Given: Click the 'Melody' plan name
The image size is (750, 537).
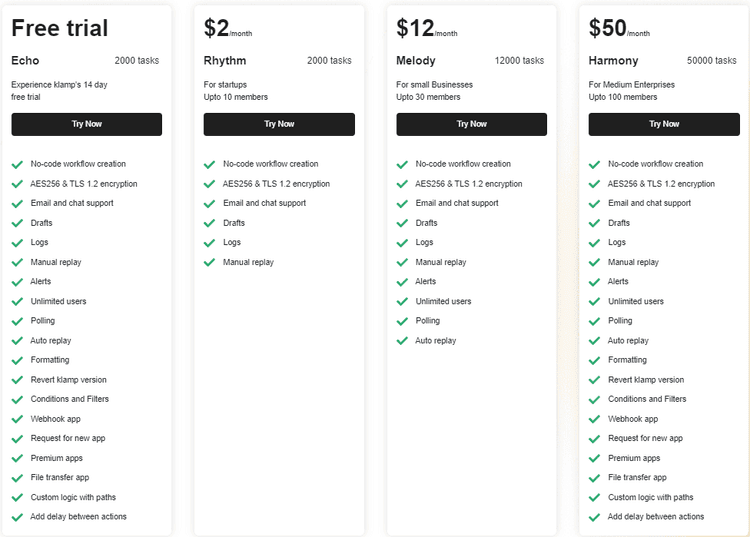Looking at the screenshot, I should (416, 61).
